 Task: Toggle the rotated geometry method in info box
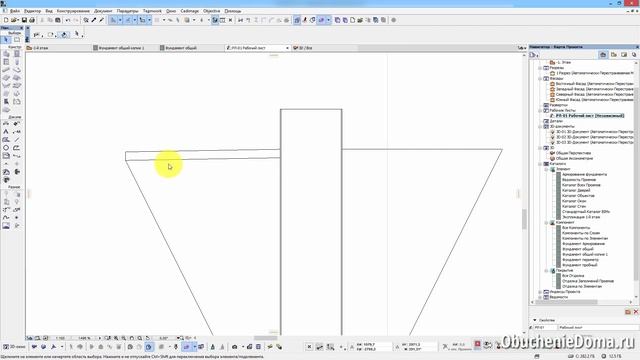tap(64, 35)
